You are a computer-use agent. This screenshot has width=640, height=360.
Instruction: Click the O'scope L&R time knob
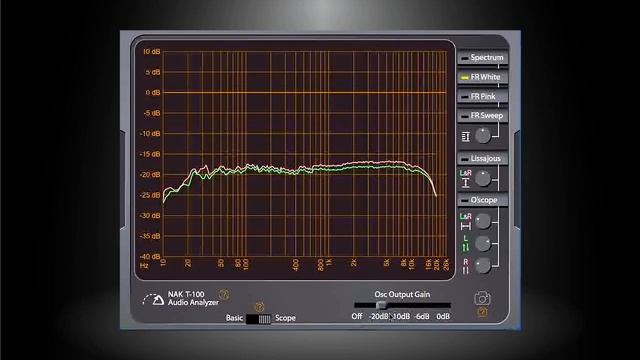pyautogui.click(x=483, y=221)
